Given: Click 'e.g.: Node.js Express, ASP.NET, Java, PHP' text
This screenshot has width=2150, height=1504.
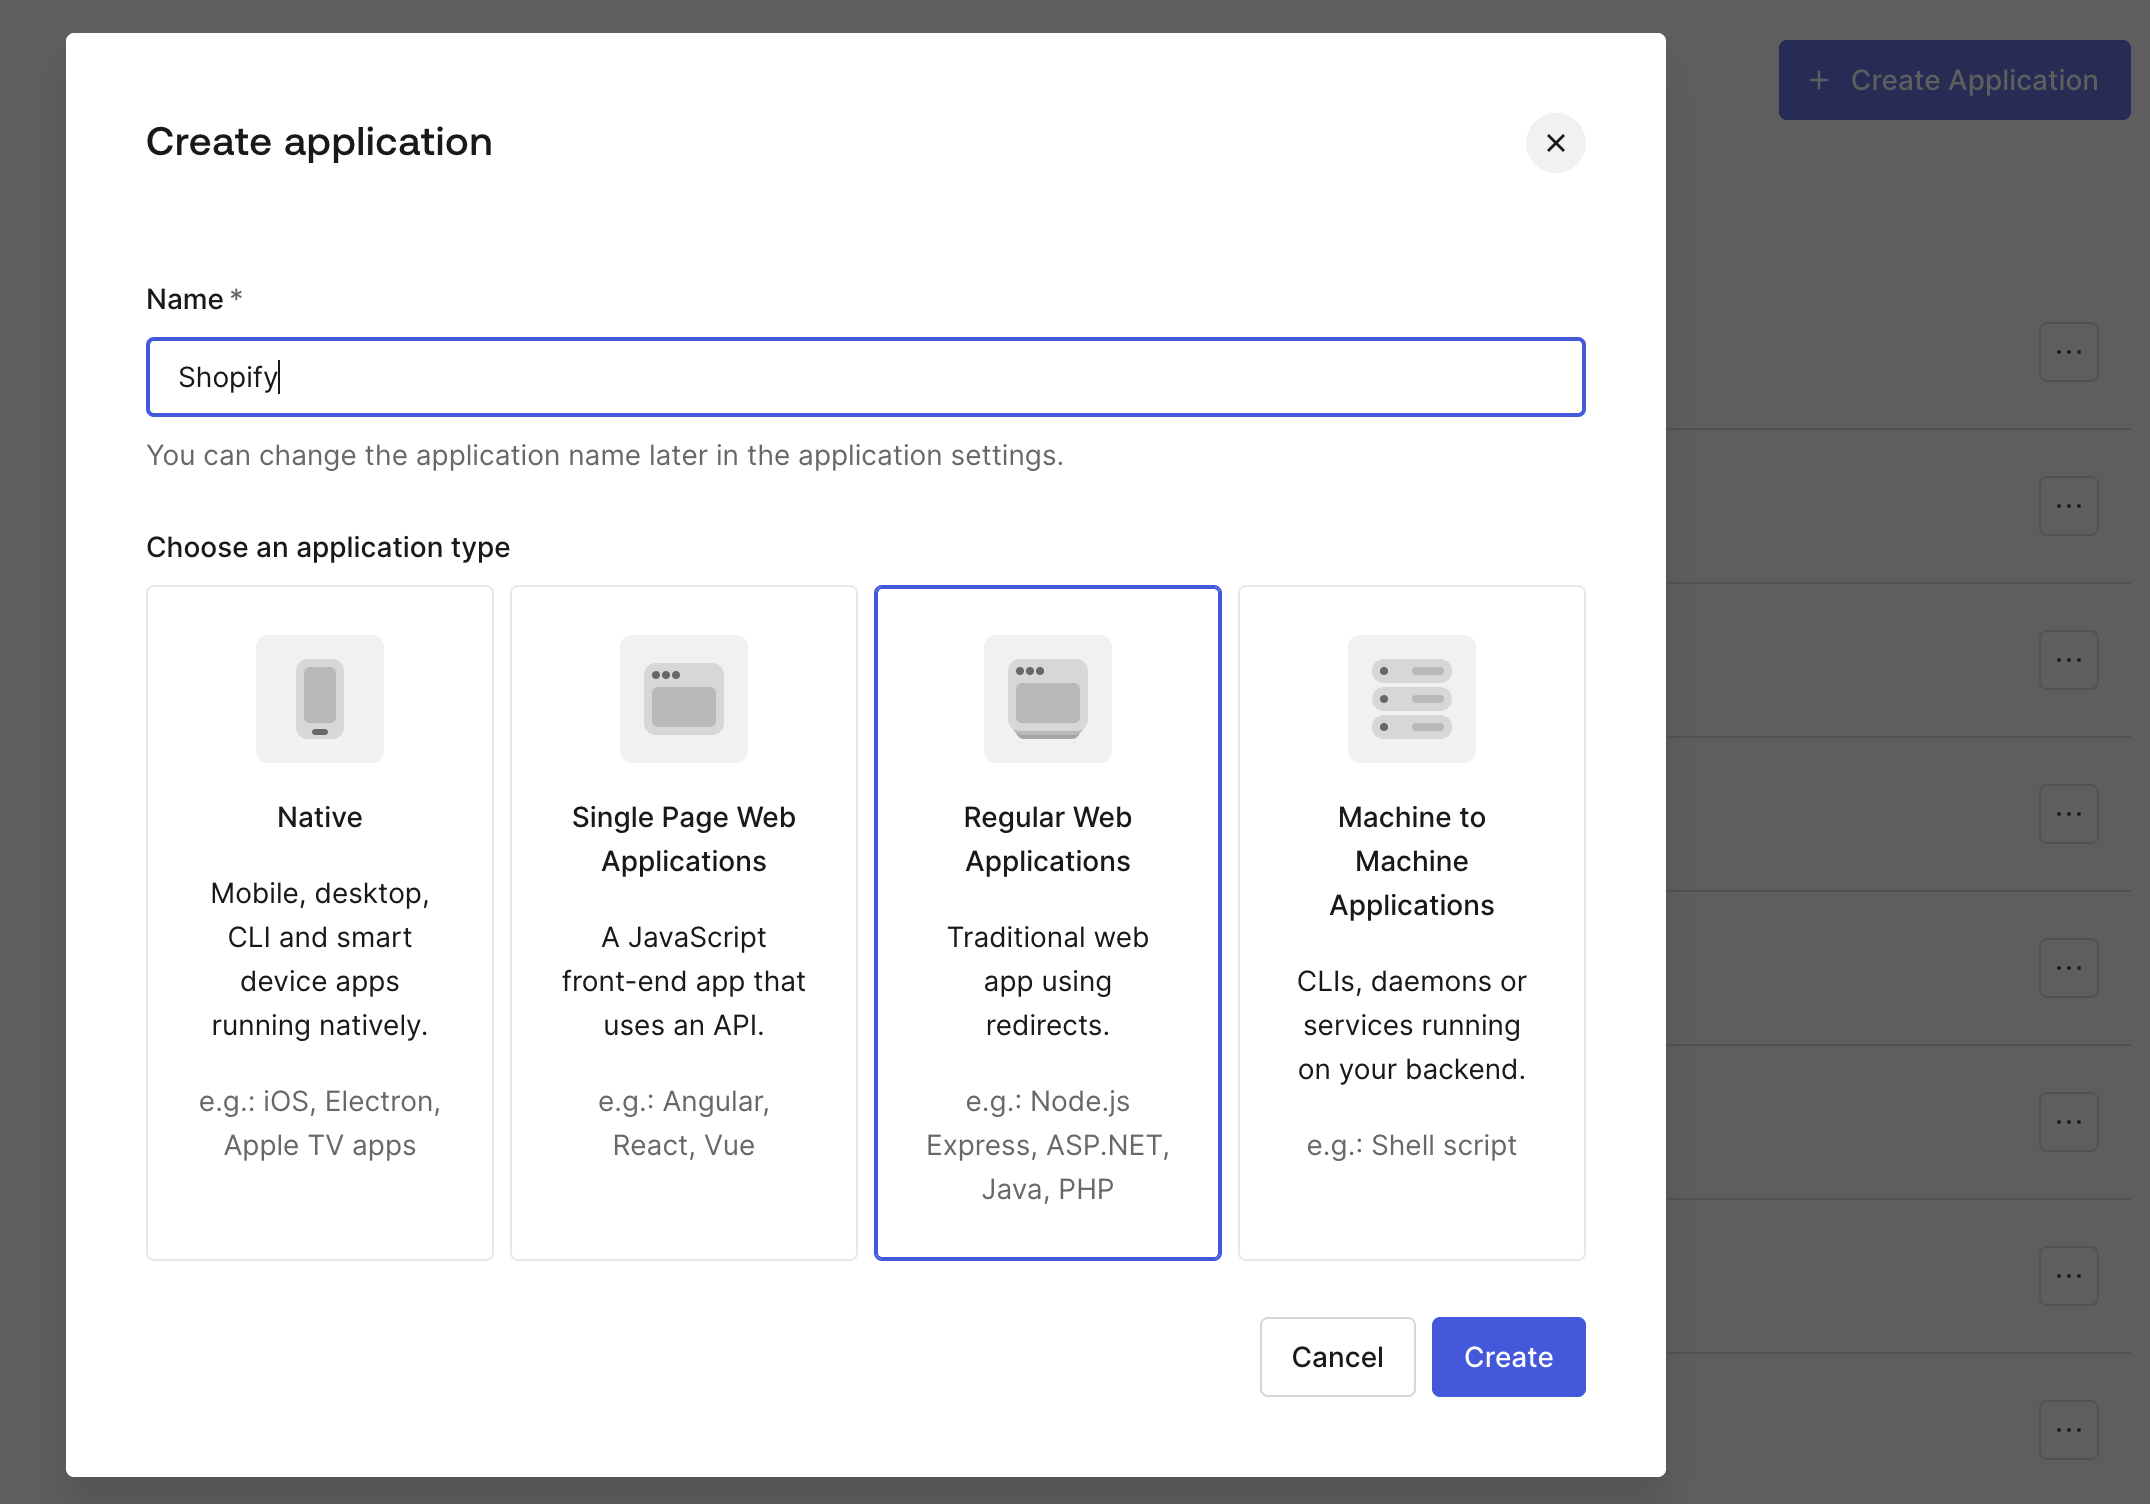Looking at the screenshot, I should [x=1048, y=1145].
